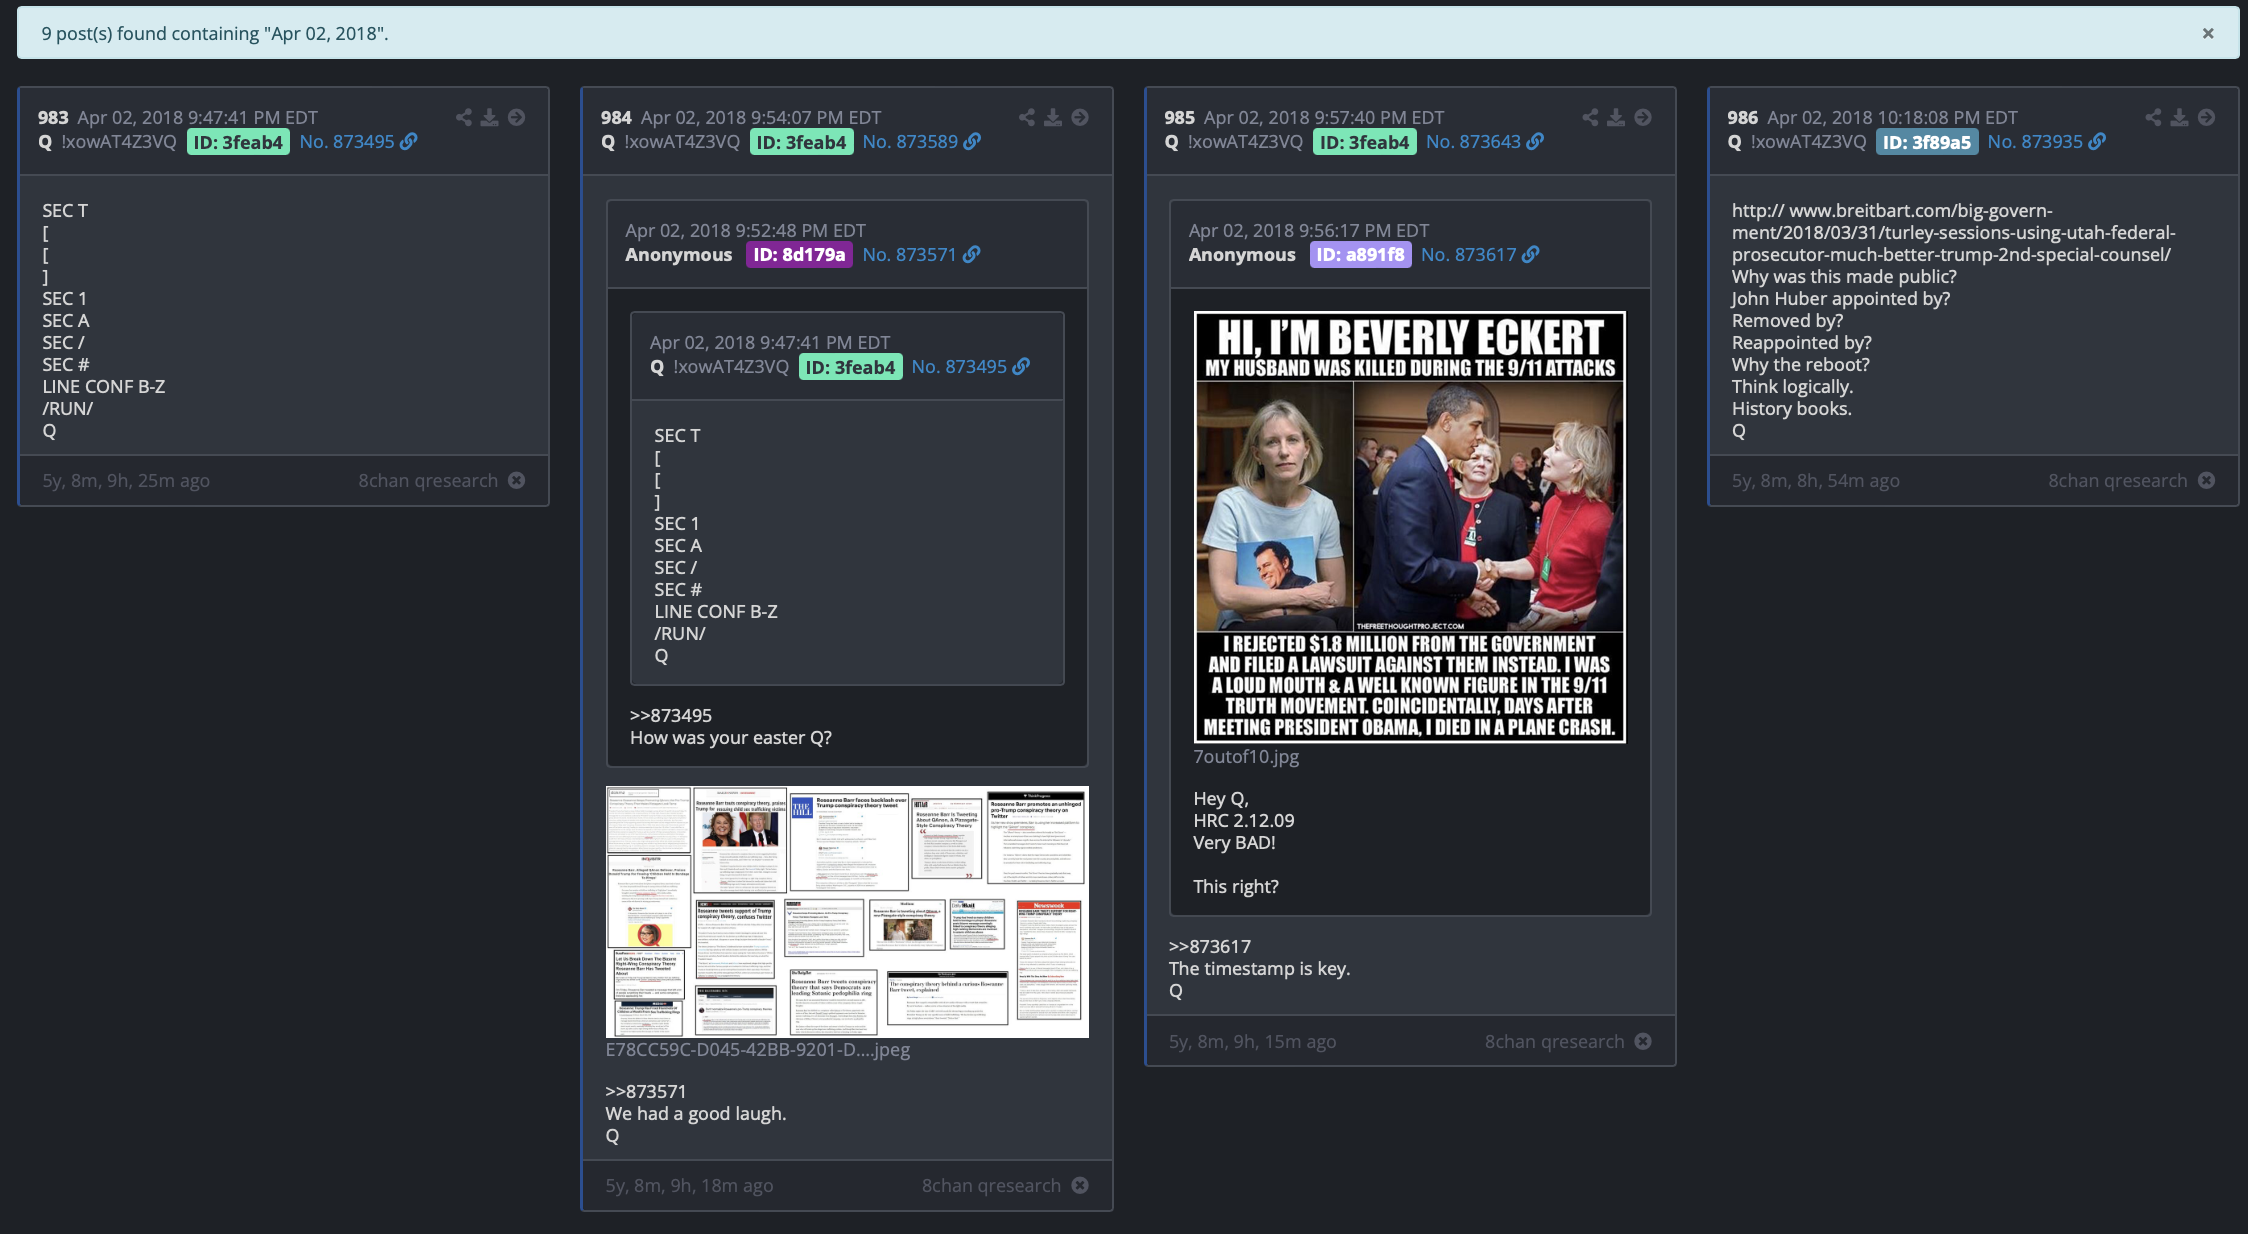Select 8chan qresearch label on post 983
2248x1234 pixels.
[x=428, y=481]
